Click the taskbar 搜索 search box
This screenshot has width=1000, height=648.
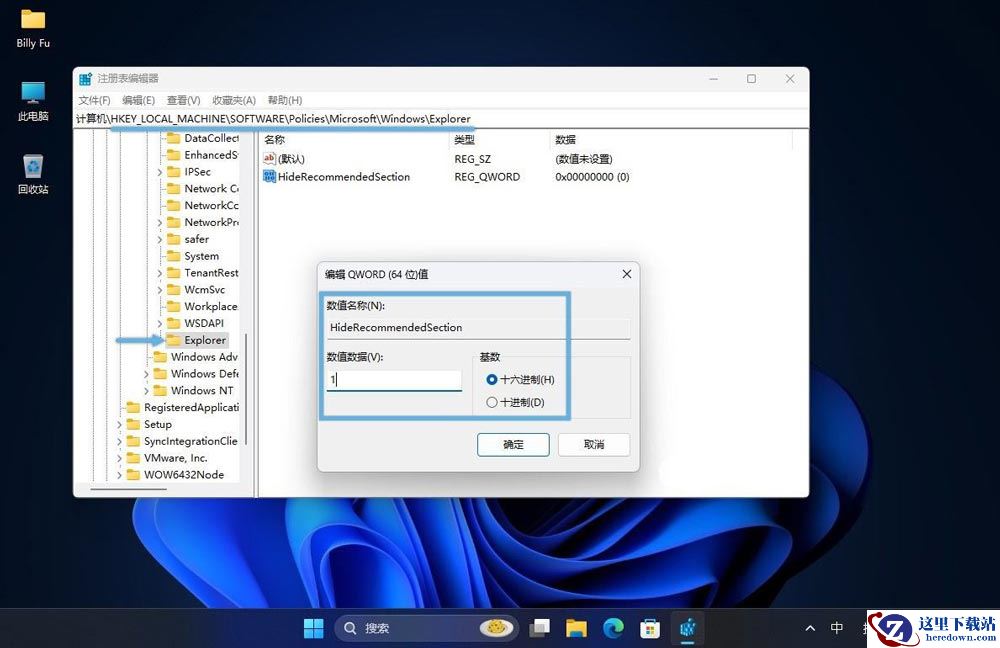[425, 628]
